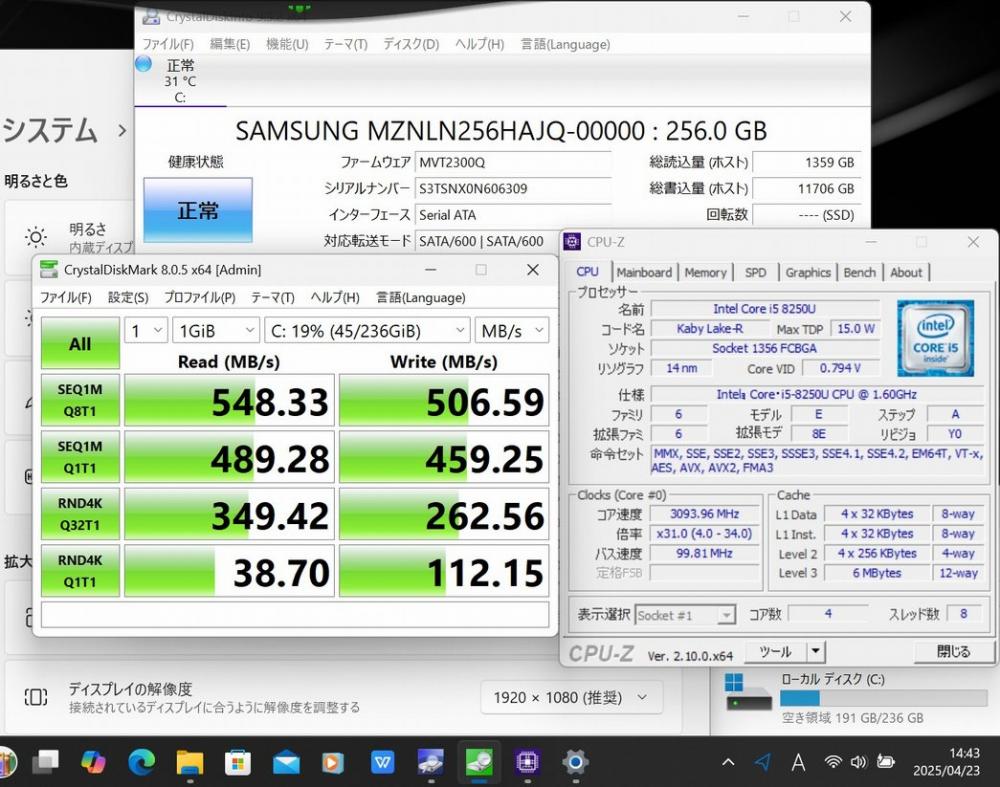1000x787 pixels.
Task: Click the Intel Core i5 logo in CPU-Z
Action: click(936, 339)
